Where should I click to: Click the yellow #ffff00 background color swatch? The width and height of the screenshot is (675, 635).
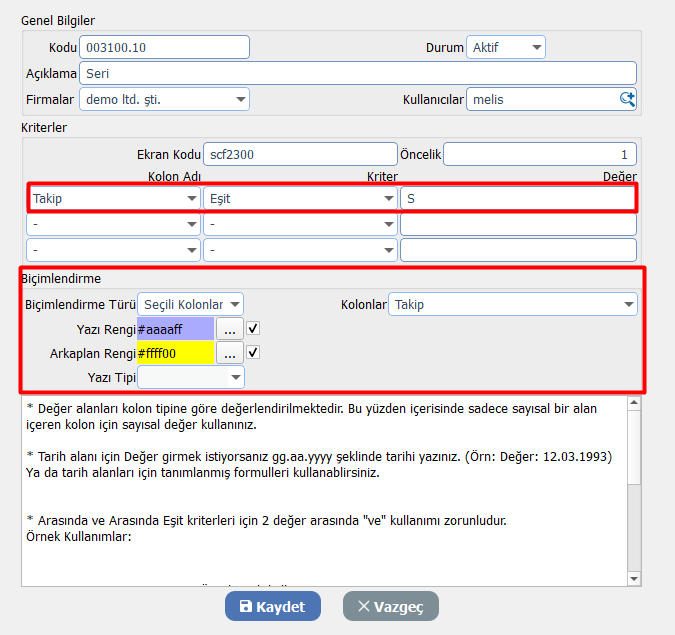[175, 353]
